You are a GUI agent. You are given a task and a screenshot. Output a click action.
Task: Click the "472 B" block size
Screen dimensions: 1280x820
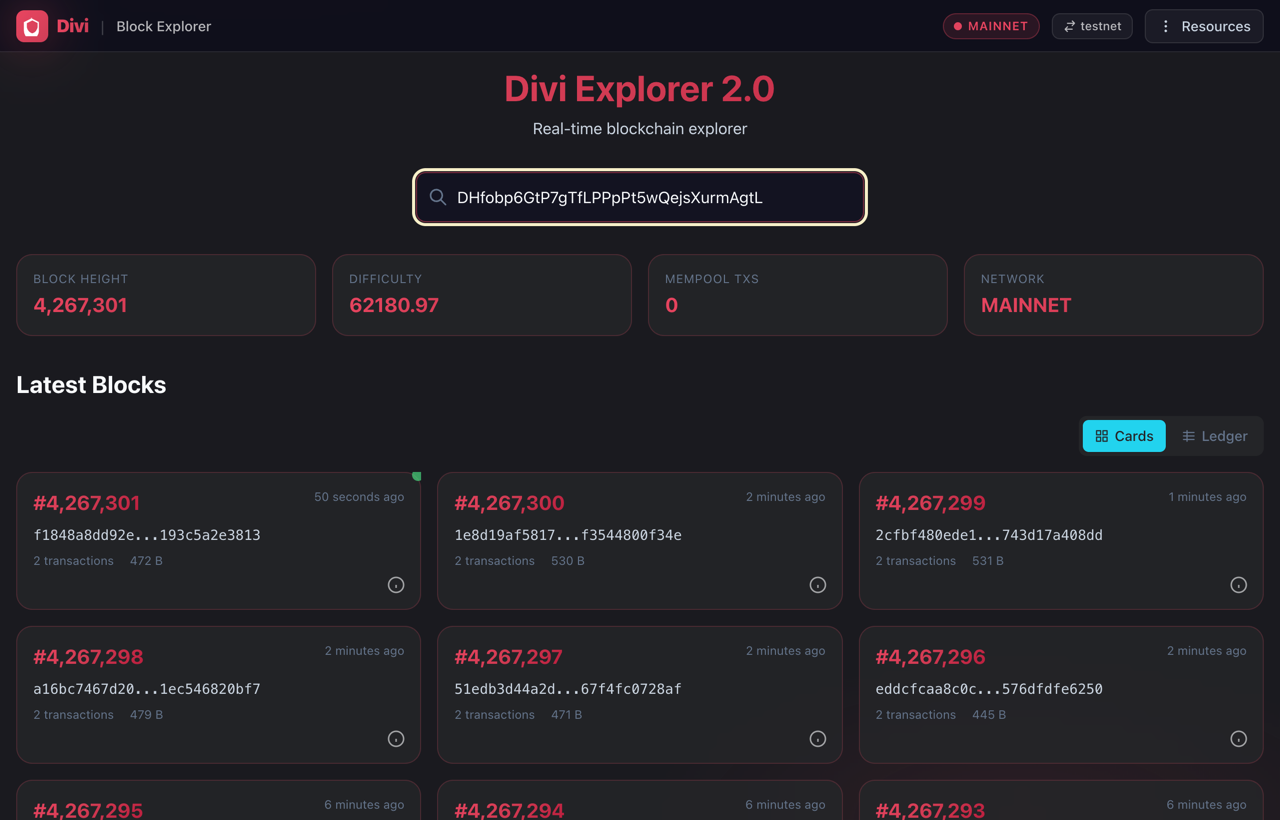[146, 561]
